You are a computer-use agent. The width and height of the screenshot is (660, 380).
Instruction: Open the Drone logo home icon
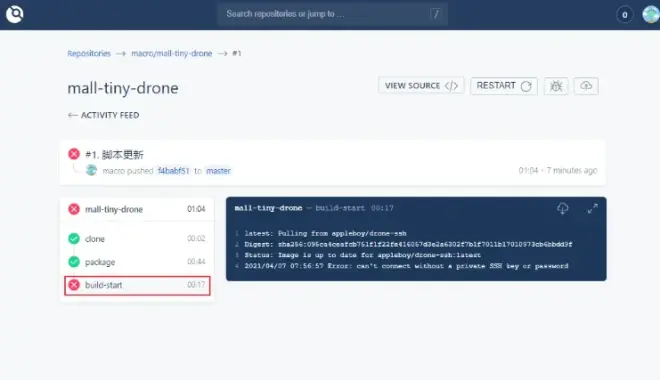point(15,14)
